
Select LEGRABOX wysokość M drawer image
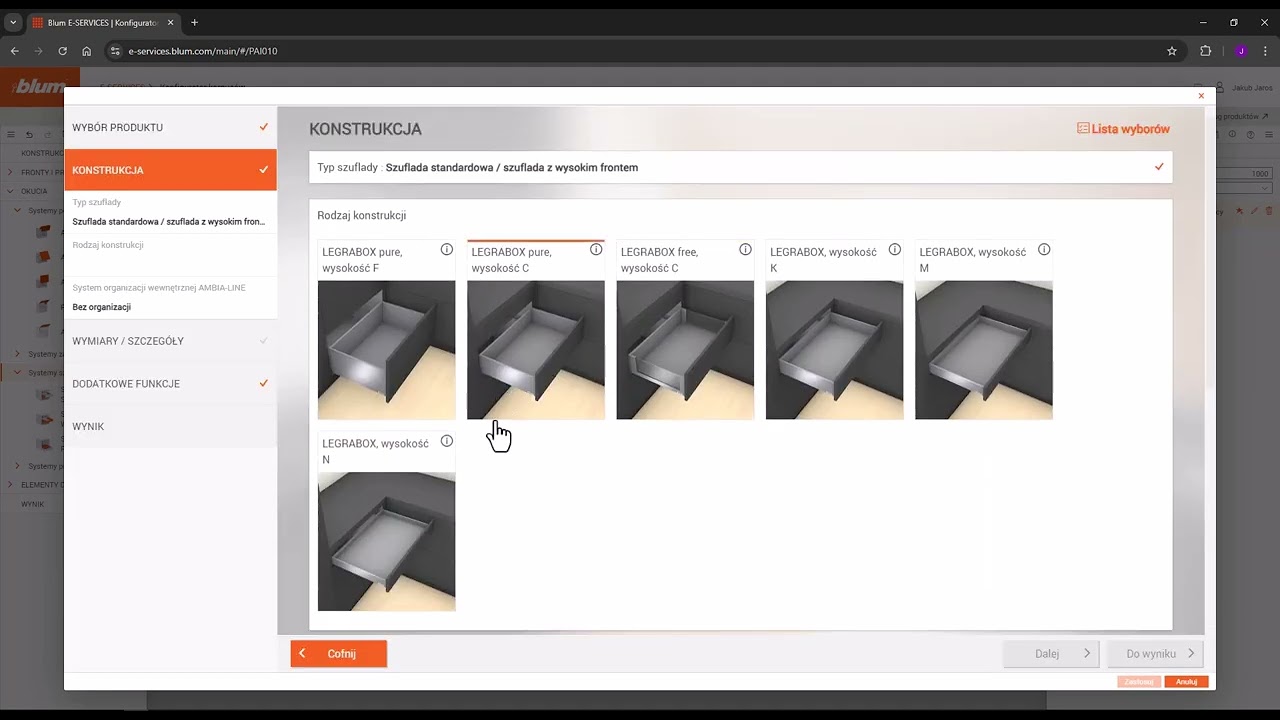[984, 350]
